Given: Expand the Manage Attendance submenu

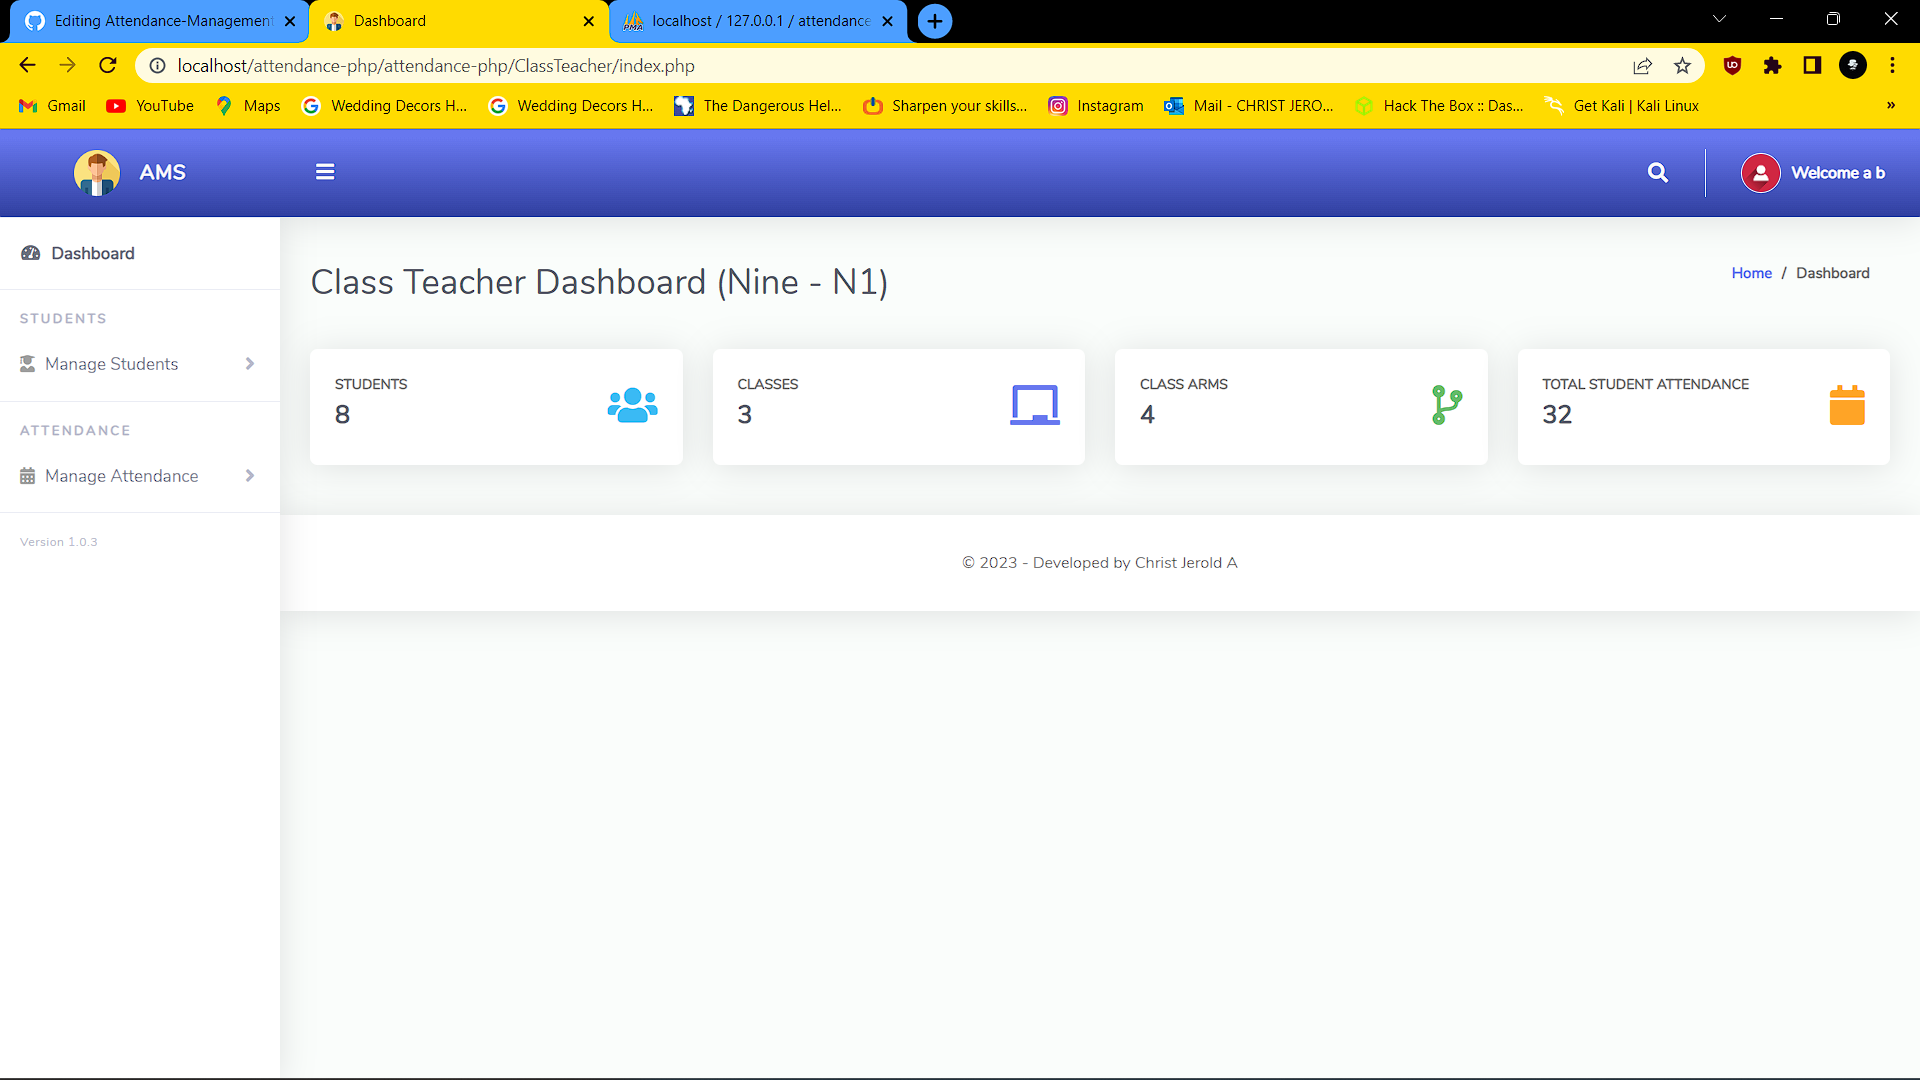Looking at the screenshot, I should [x=249, y=475].
